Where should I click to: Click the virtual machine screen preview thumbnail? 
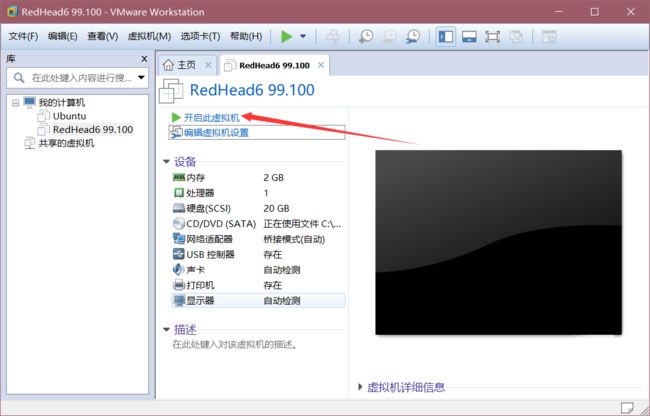coord(498,242)
